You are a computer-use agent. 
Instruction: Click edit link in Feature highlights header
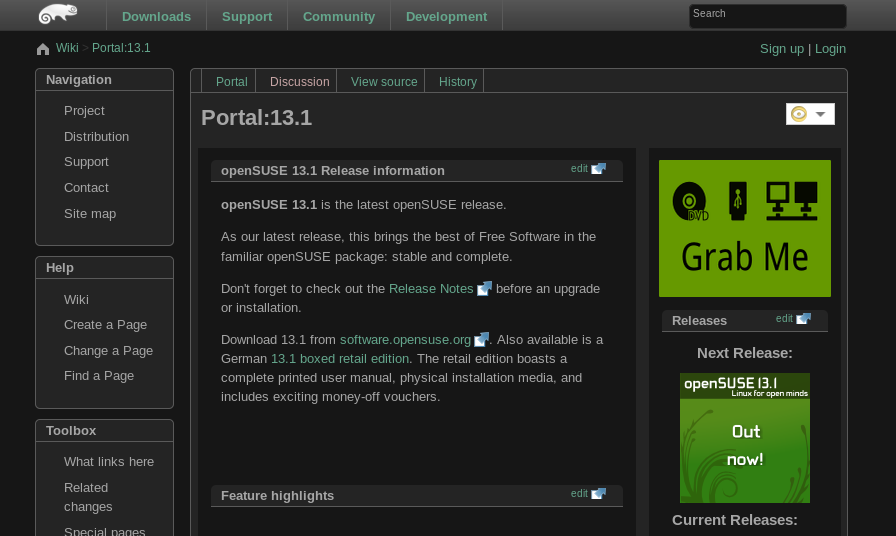coord(579,494)
